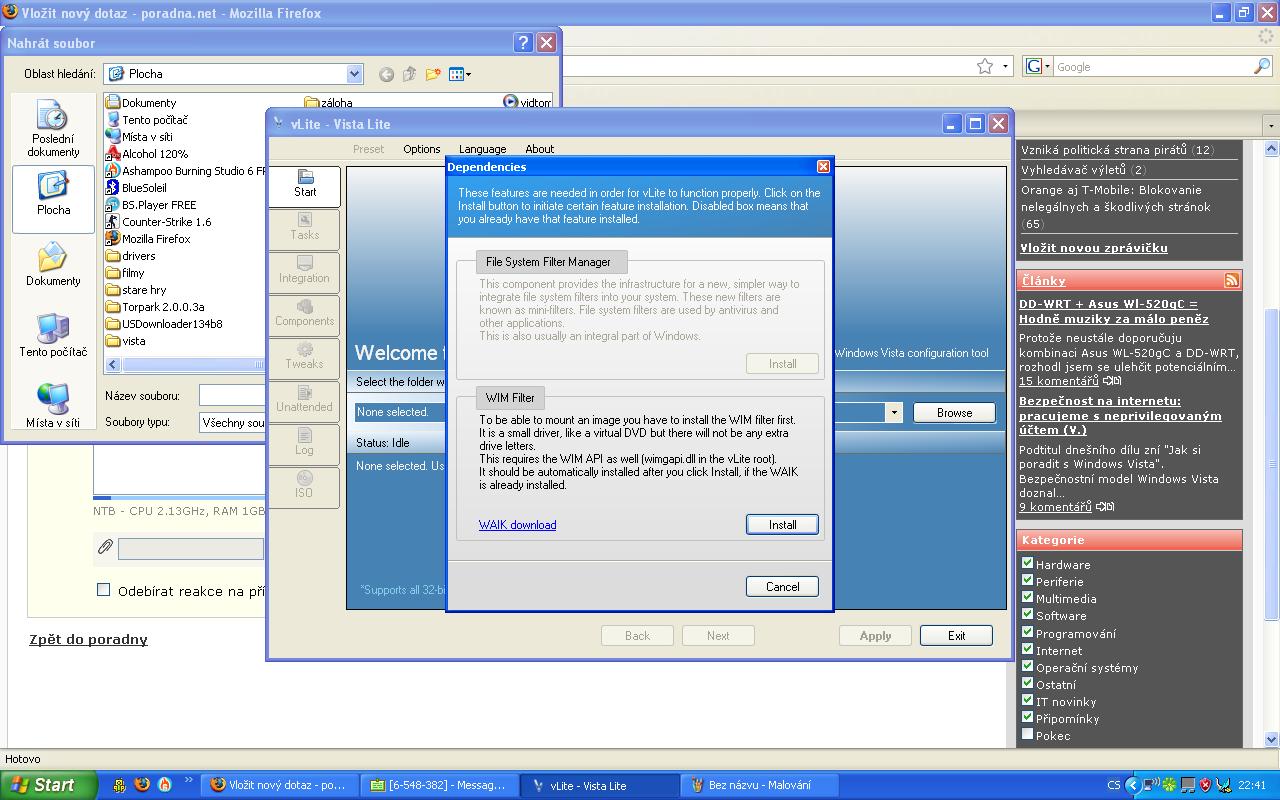Show hidden tray icons with the arrow
Viewport: 1280px width, 800px height.
pyautogui.click(x=1132, y=785)
